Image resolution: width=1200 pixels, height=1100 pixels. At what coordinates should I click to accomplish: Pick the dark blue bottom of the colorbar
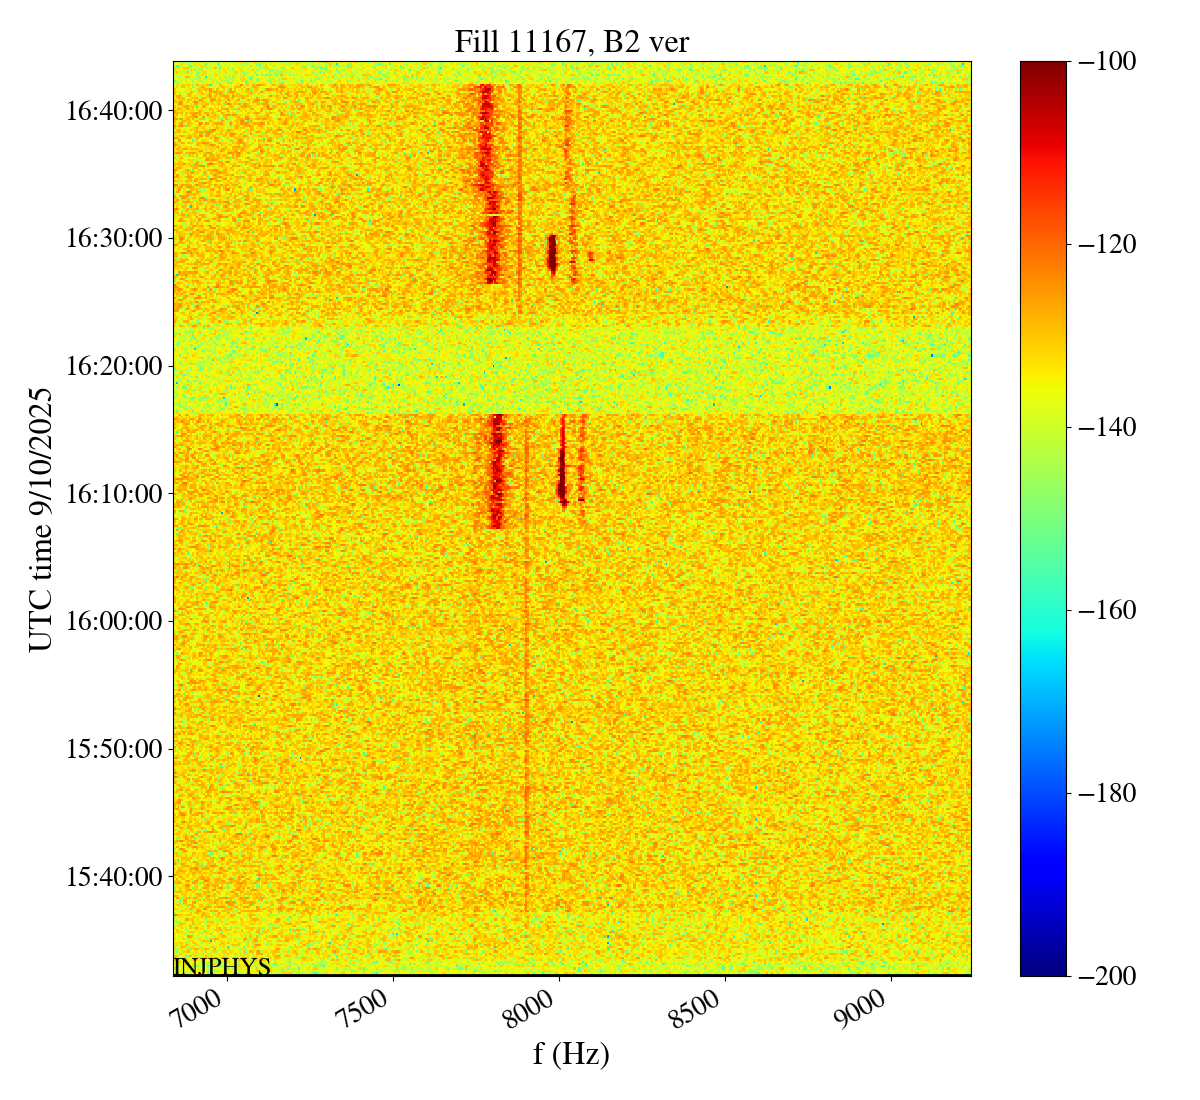point(1043,966)
